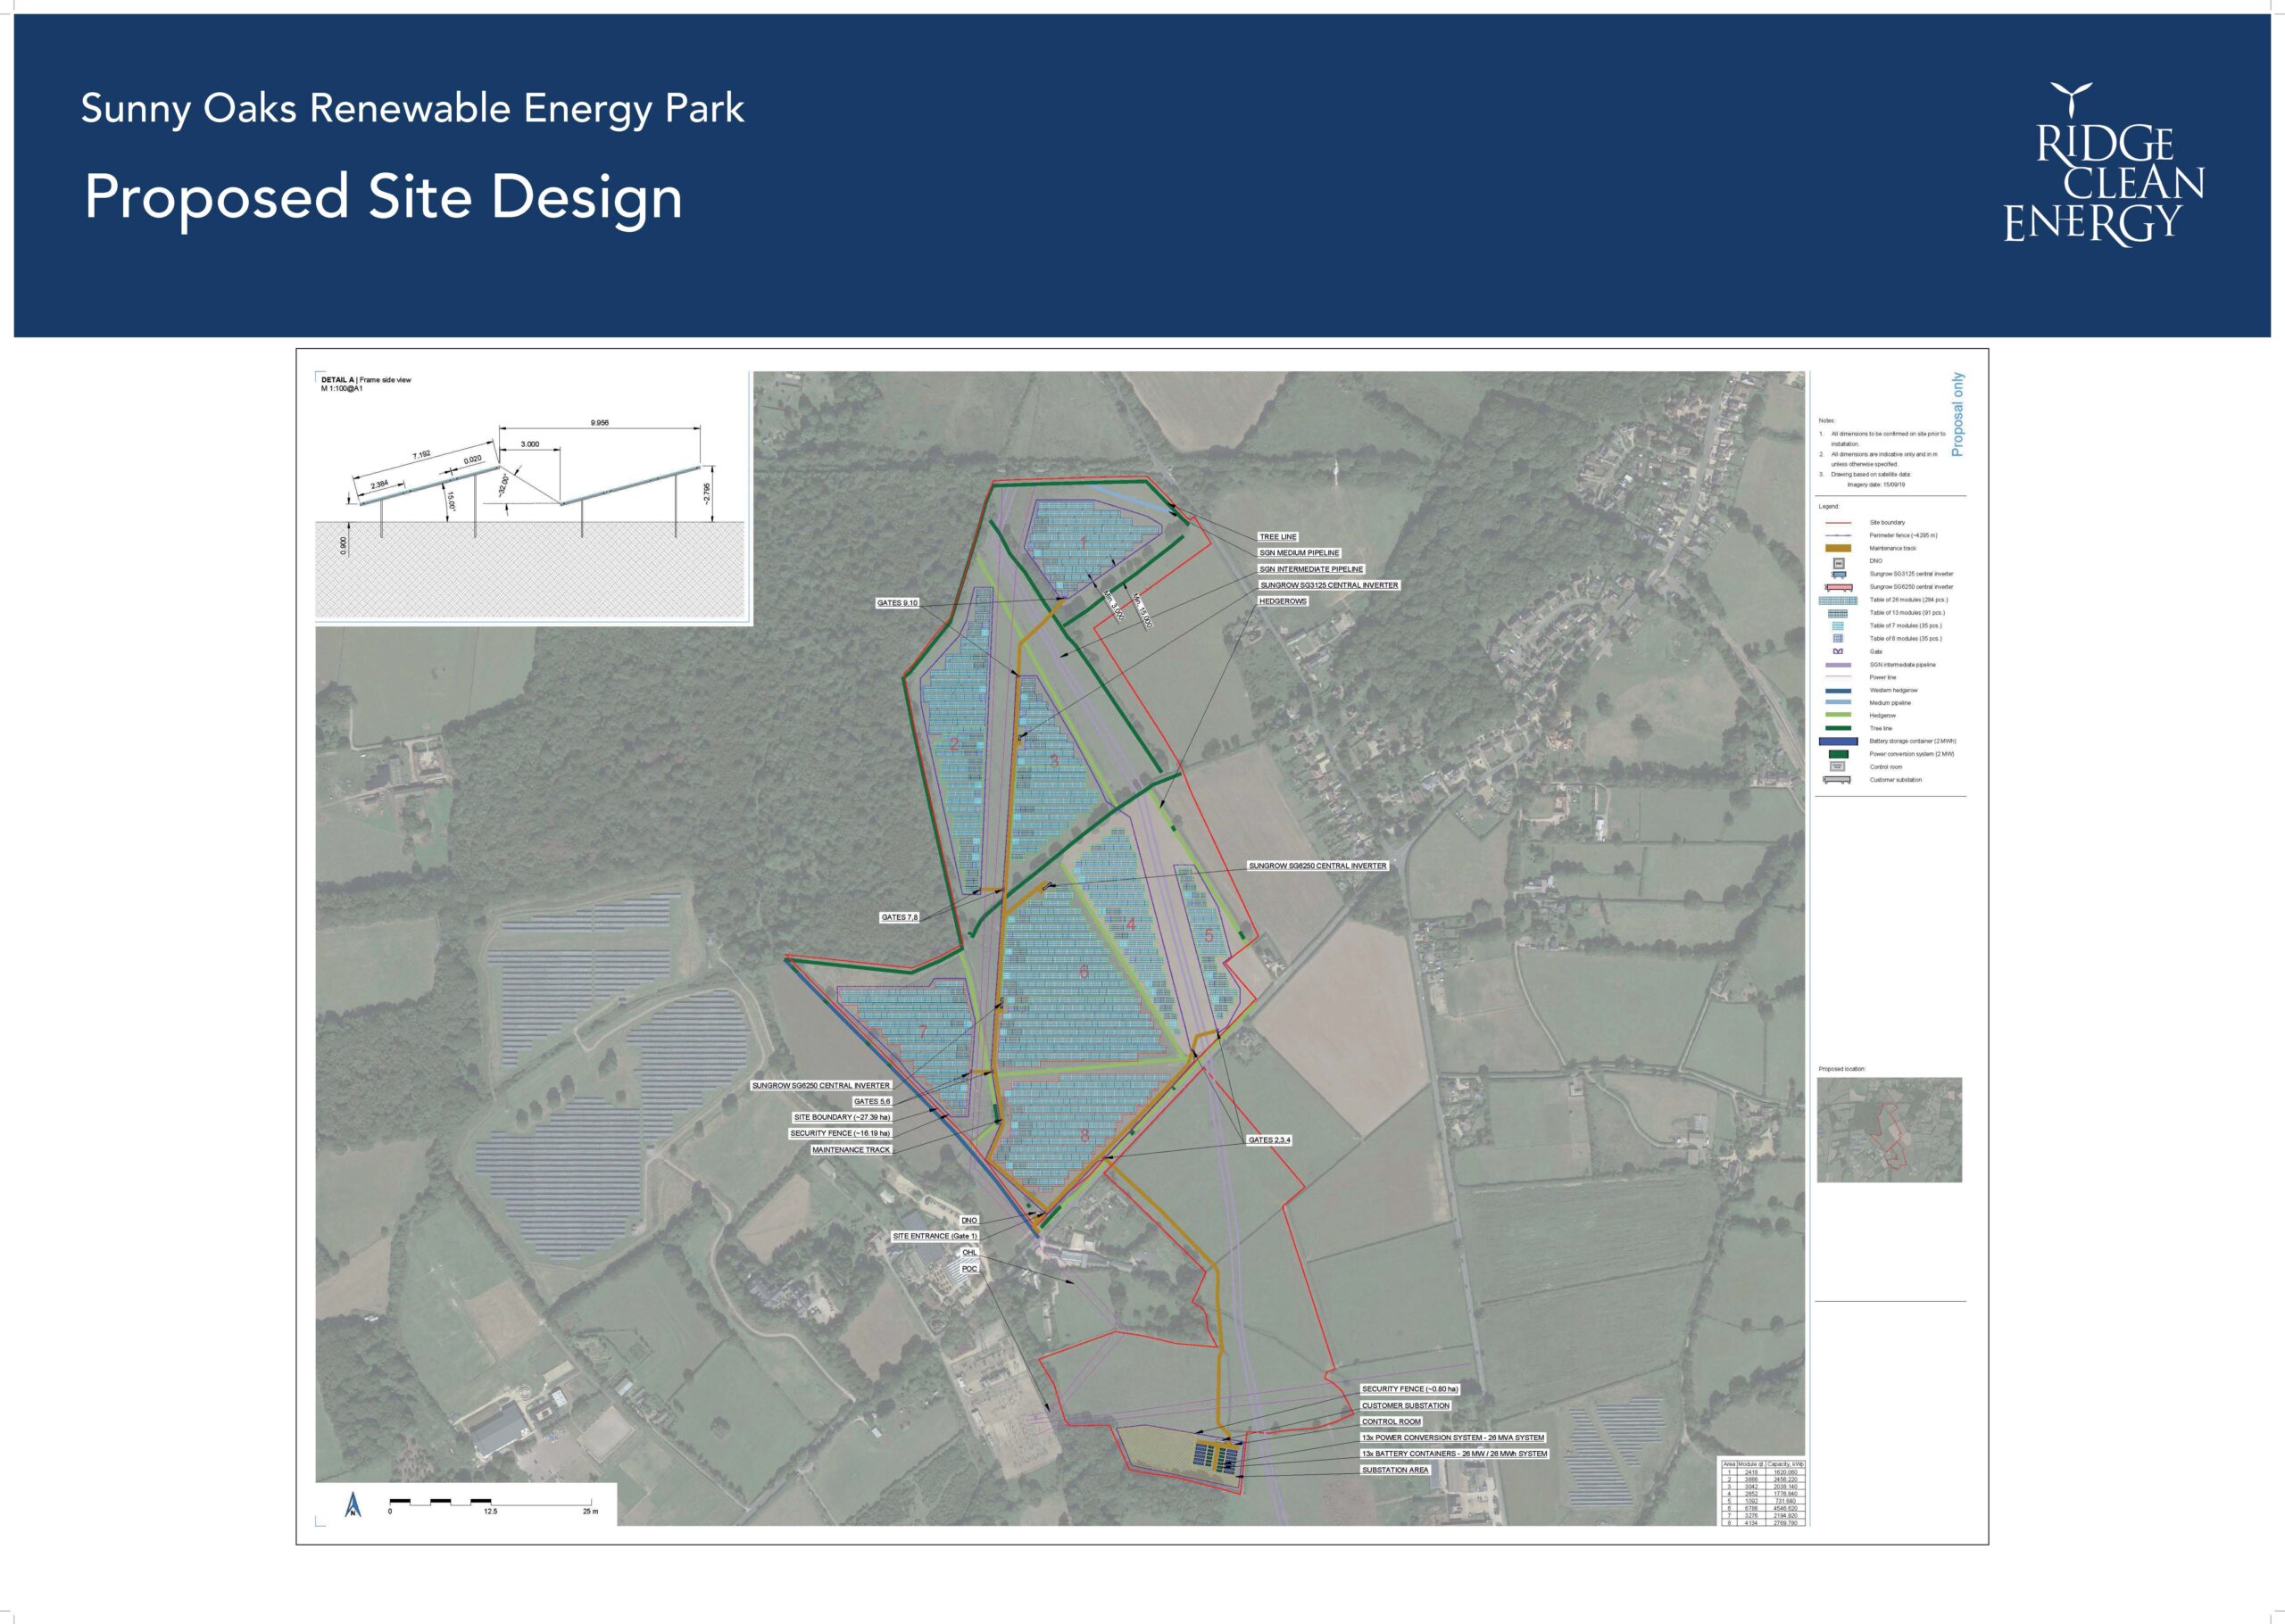Viewport: 2285px width, 1624px height.
Task: Click the Tree line dark green swatch
Action: pyautogui.click(x=1839, y=729)
